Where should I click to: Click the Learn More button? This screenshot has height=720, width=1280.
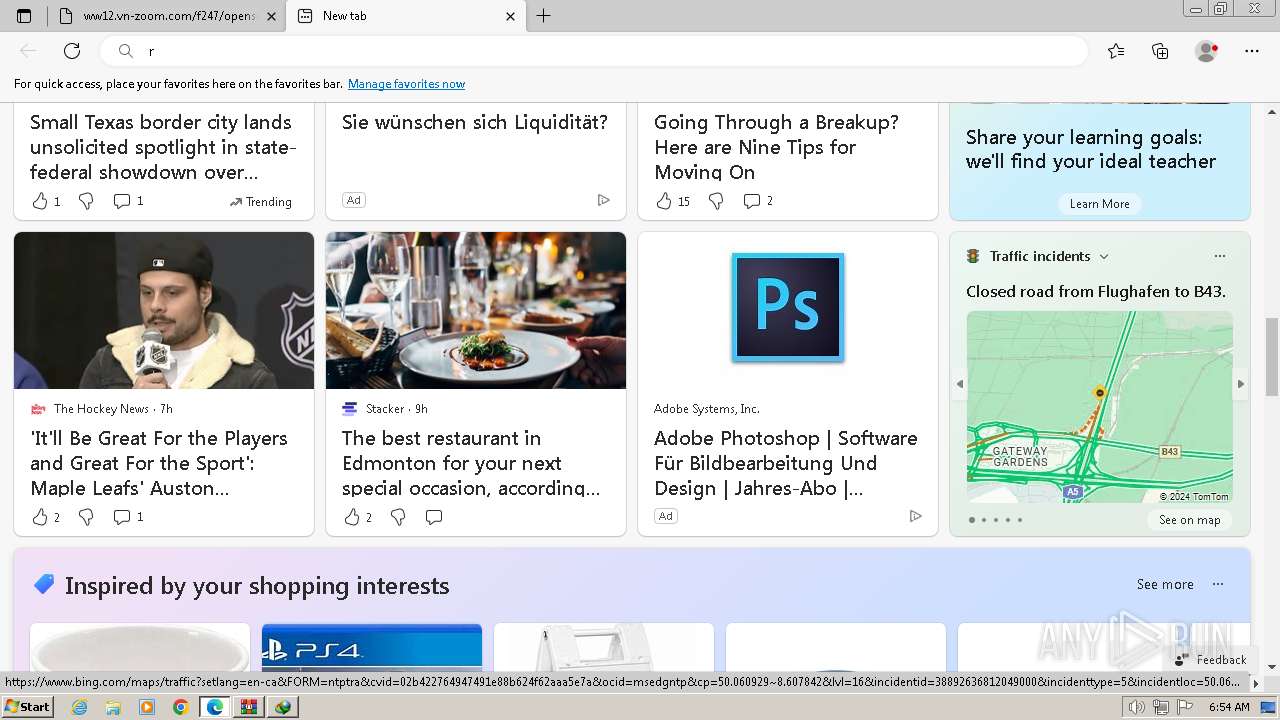tap(1100, 204)
